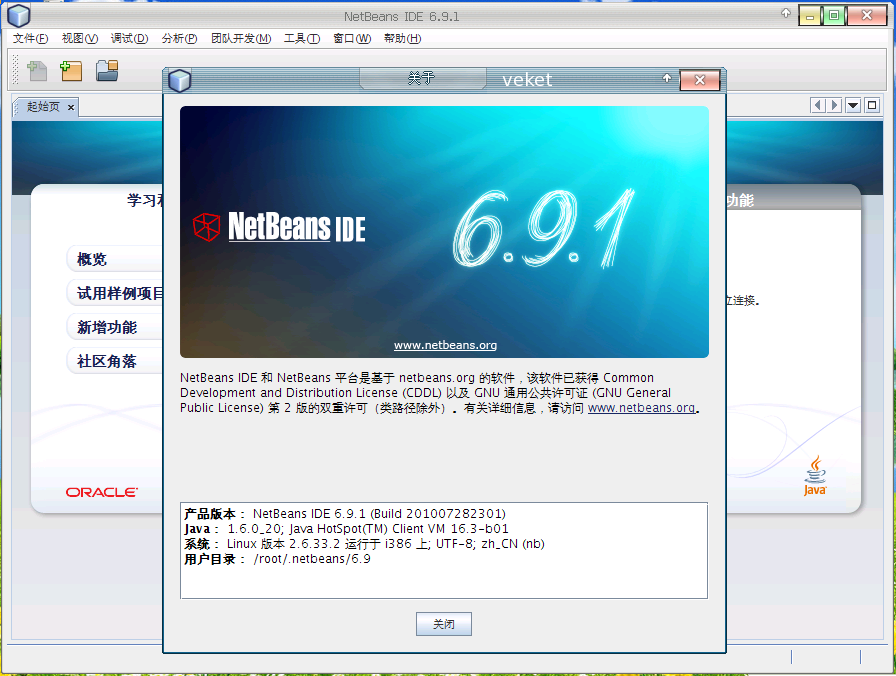Click the Java 1.6.0_20 version line

346,529
